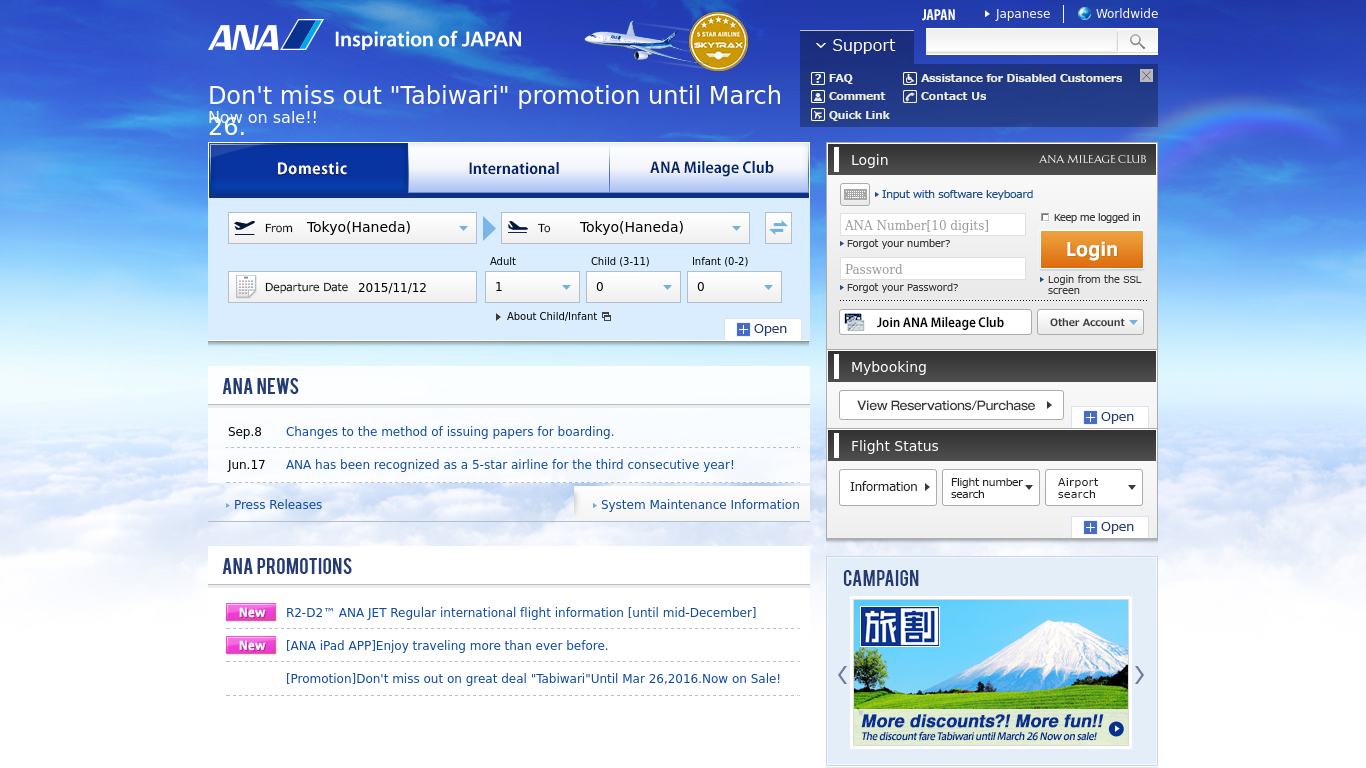Open the departure date calendar
The width and height of the screenshot is (1366, 768).
[x=245, y=287]
